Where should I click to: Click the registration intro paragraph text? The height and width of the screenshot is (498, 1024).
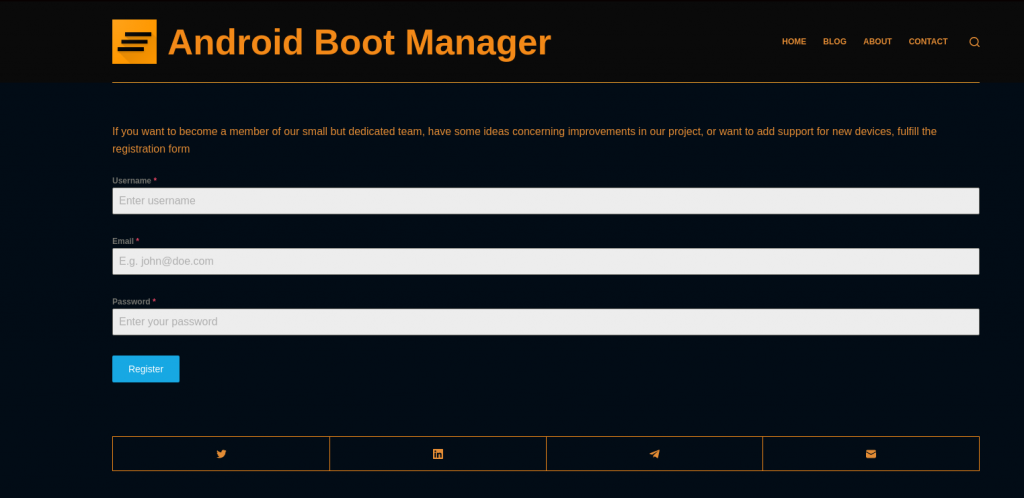[x=524, y=140]
